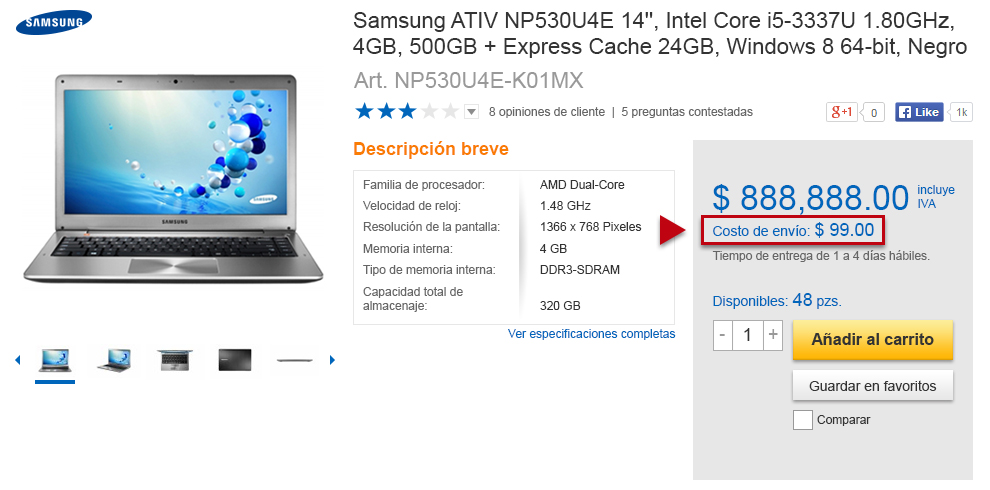
Task: Click Guardar en favoritos button
Action: tap(873, 386)
